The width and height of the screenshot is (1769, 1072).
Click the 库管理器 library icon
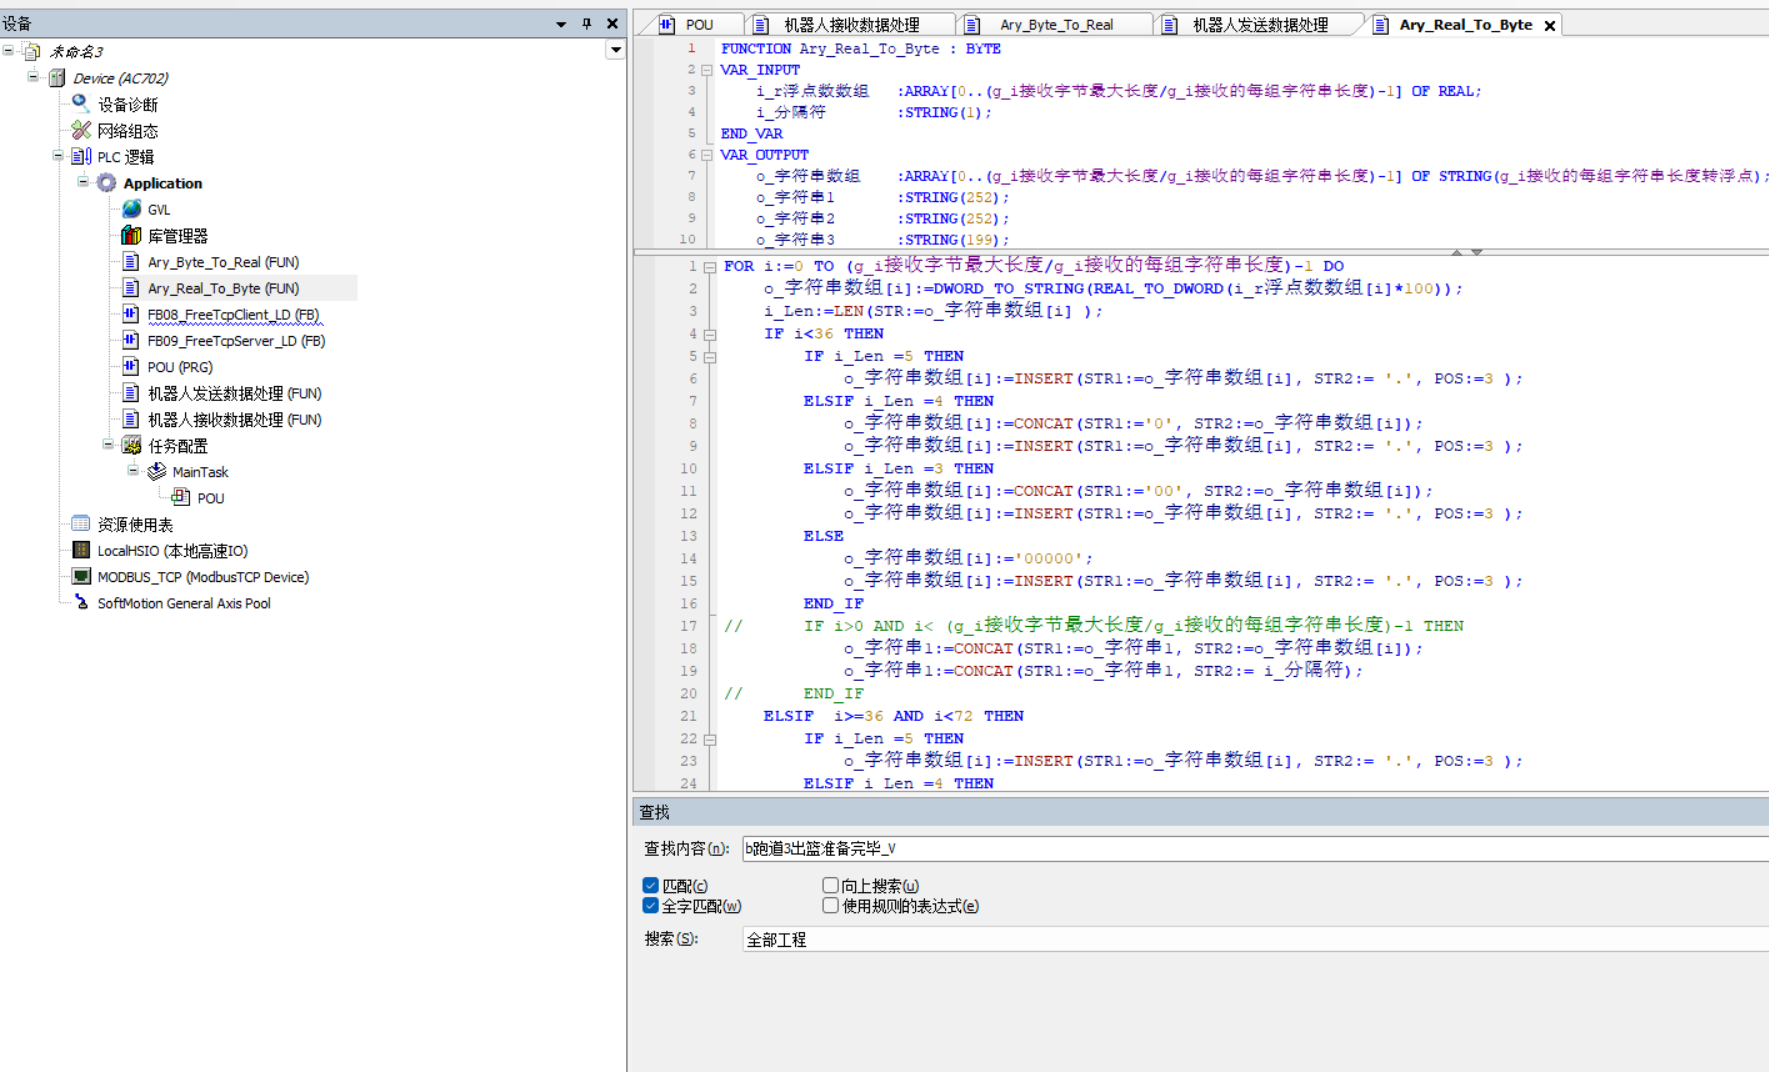click(x=132, y=235)
